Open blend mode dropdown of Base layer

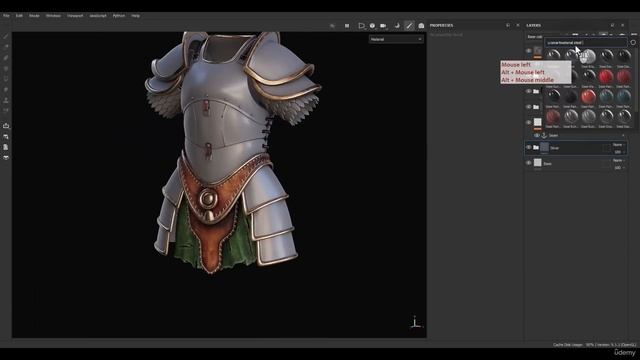618,160
